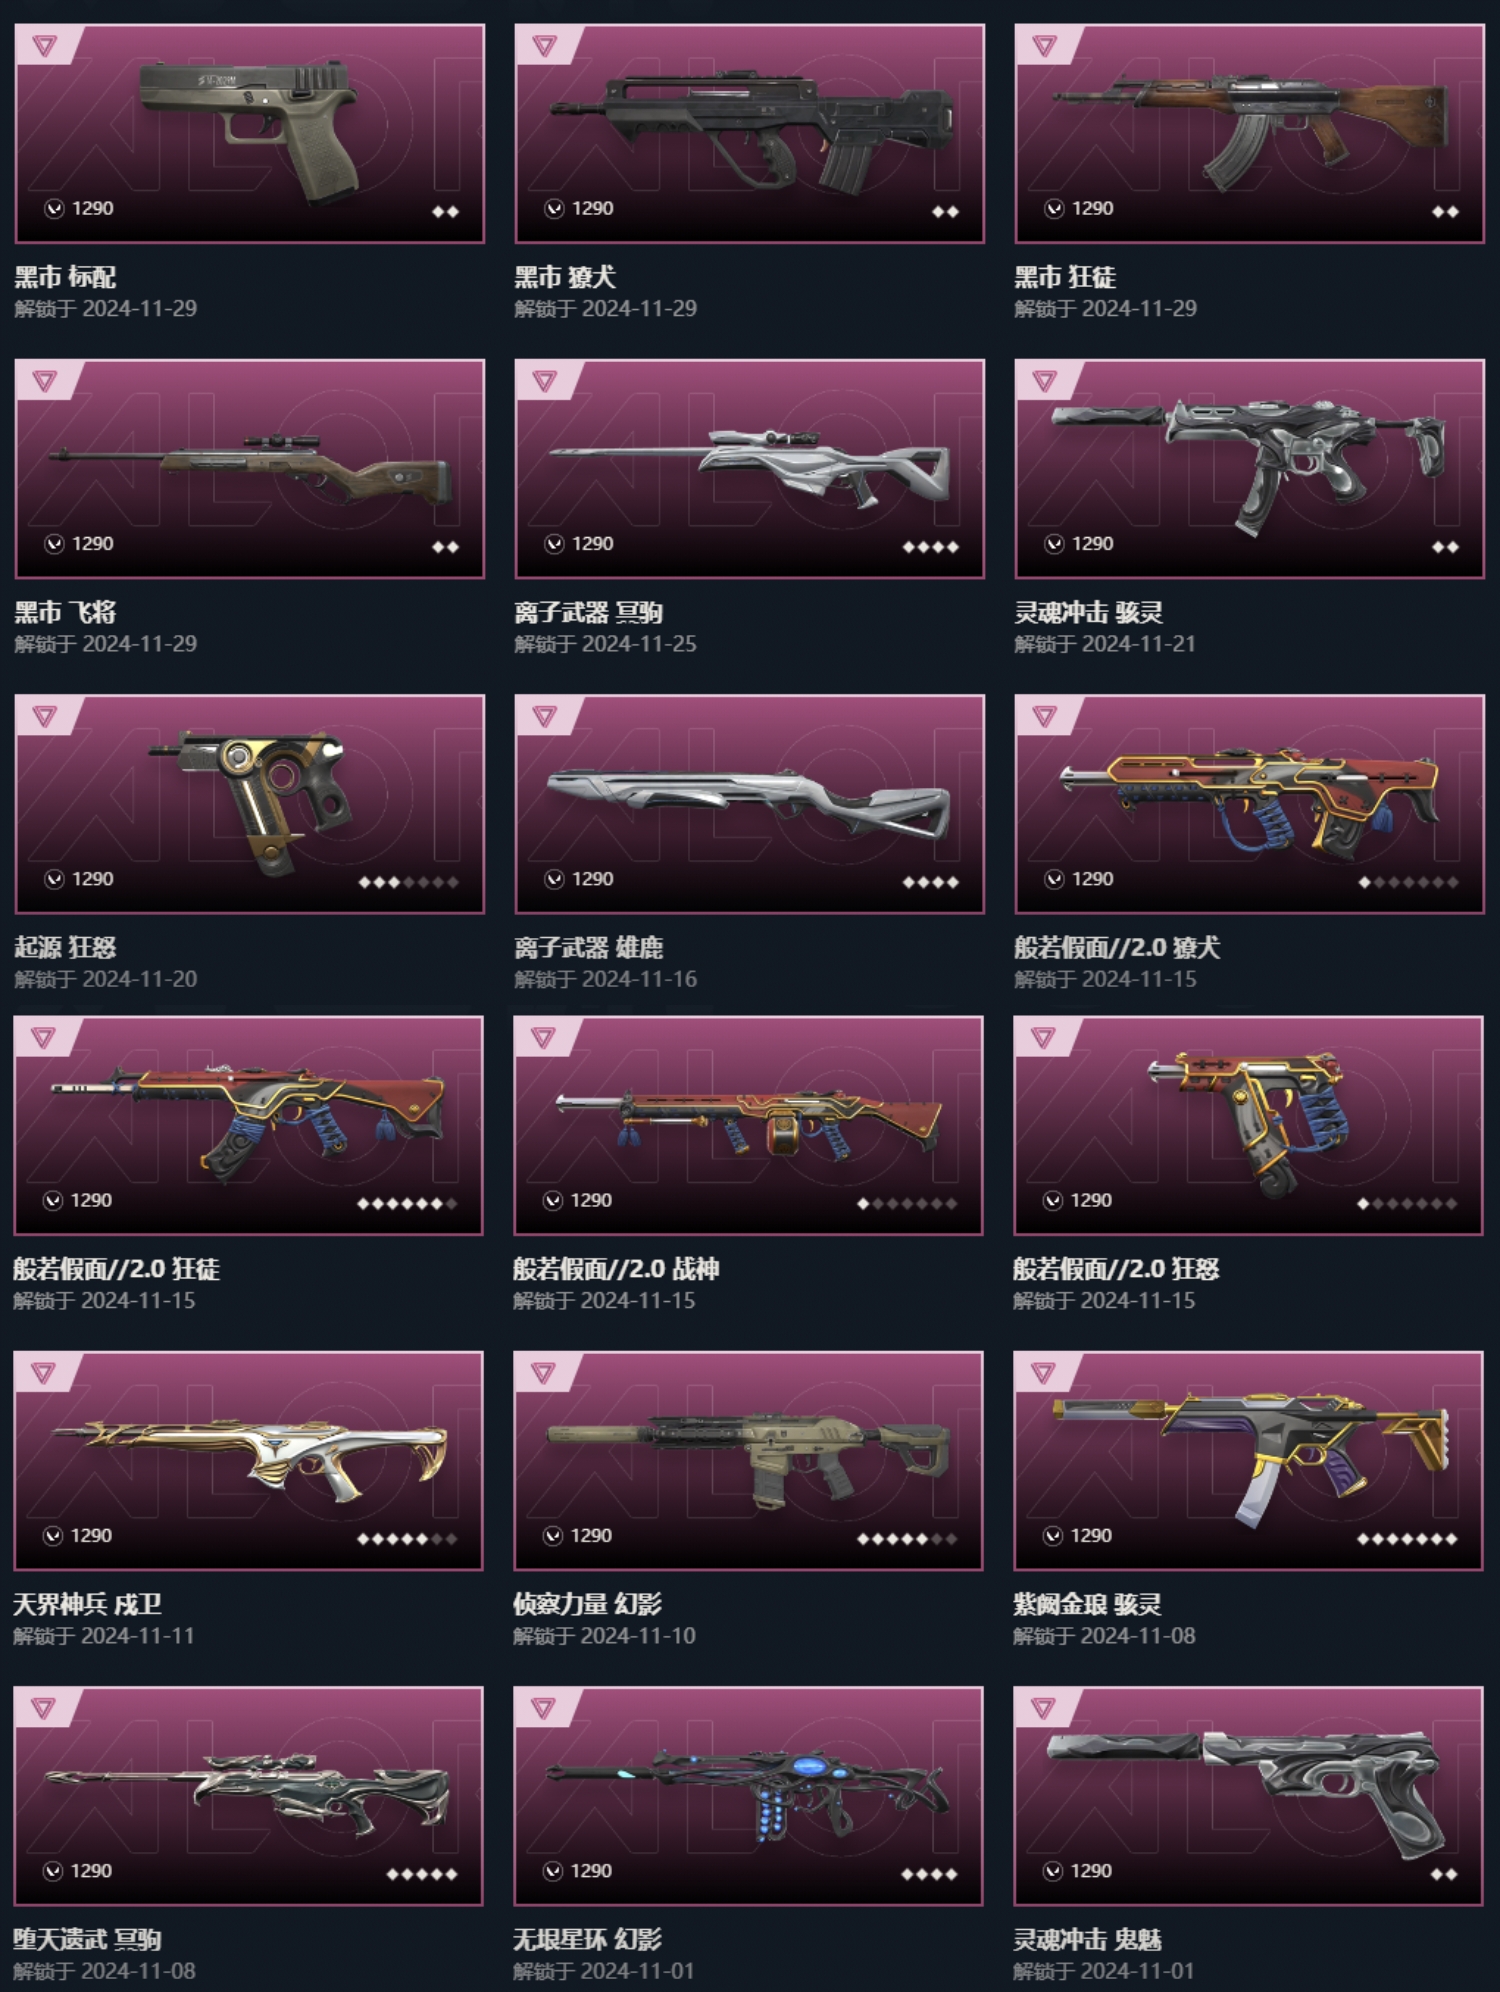
Task: Click the triangle badge on 灵魂冲击 鬼魅 card
Action: click(x=1043, y=1707)
